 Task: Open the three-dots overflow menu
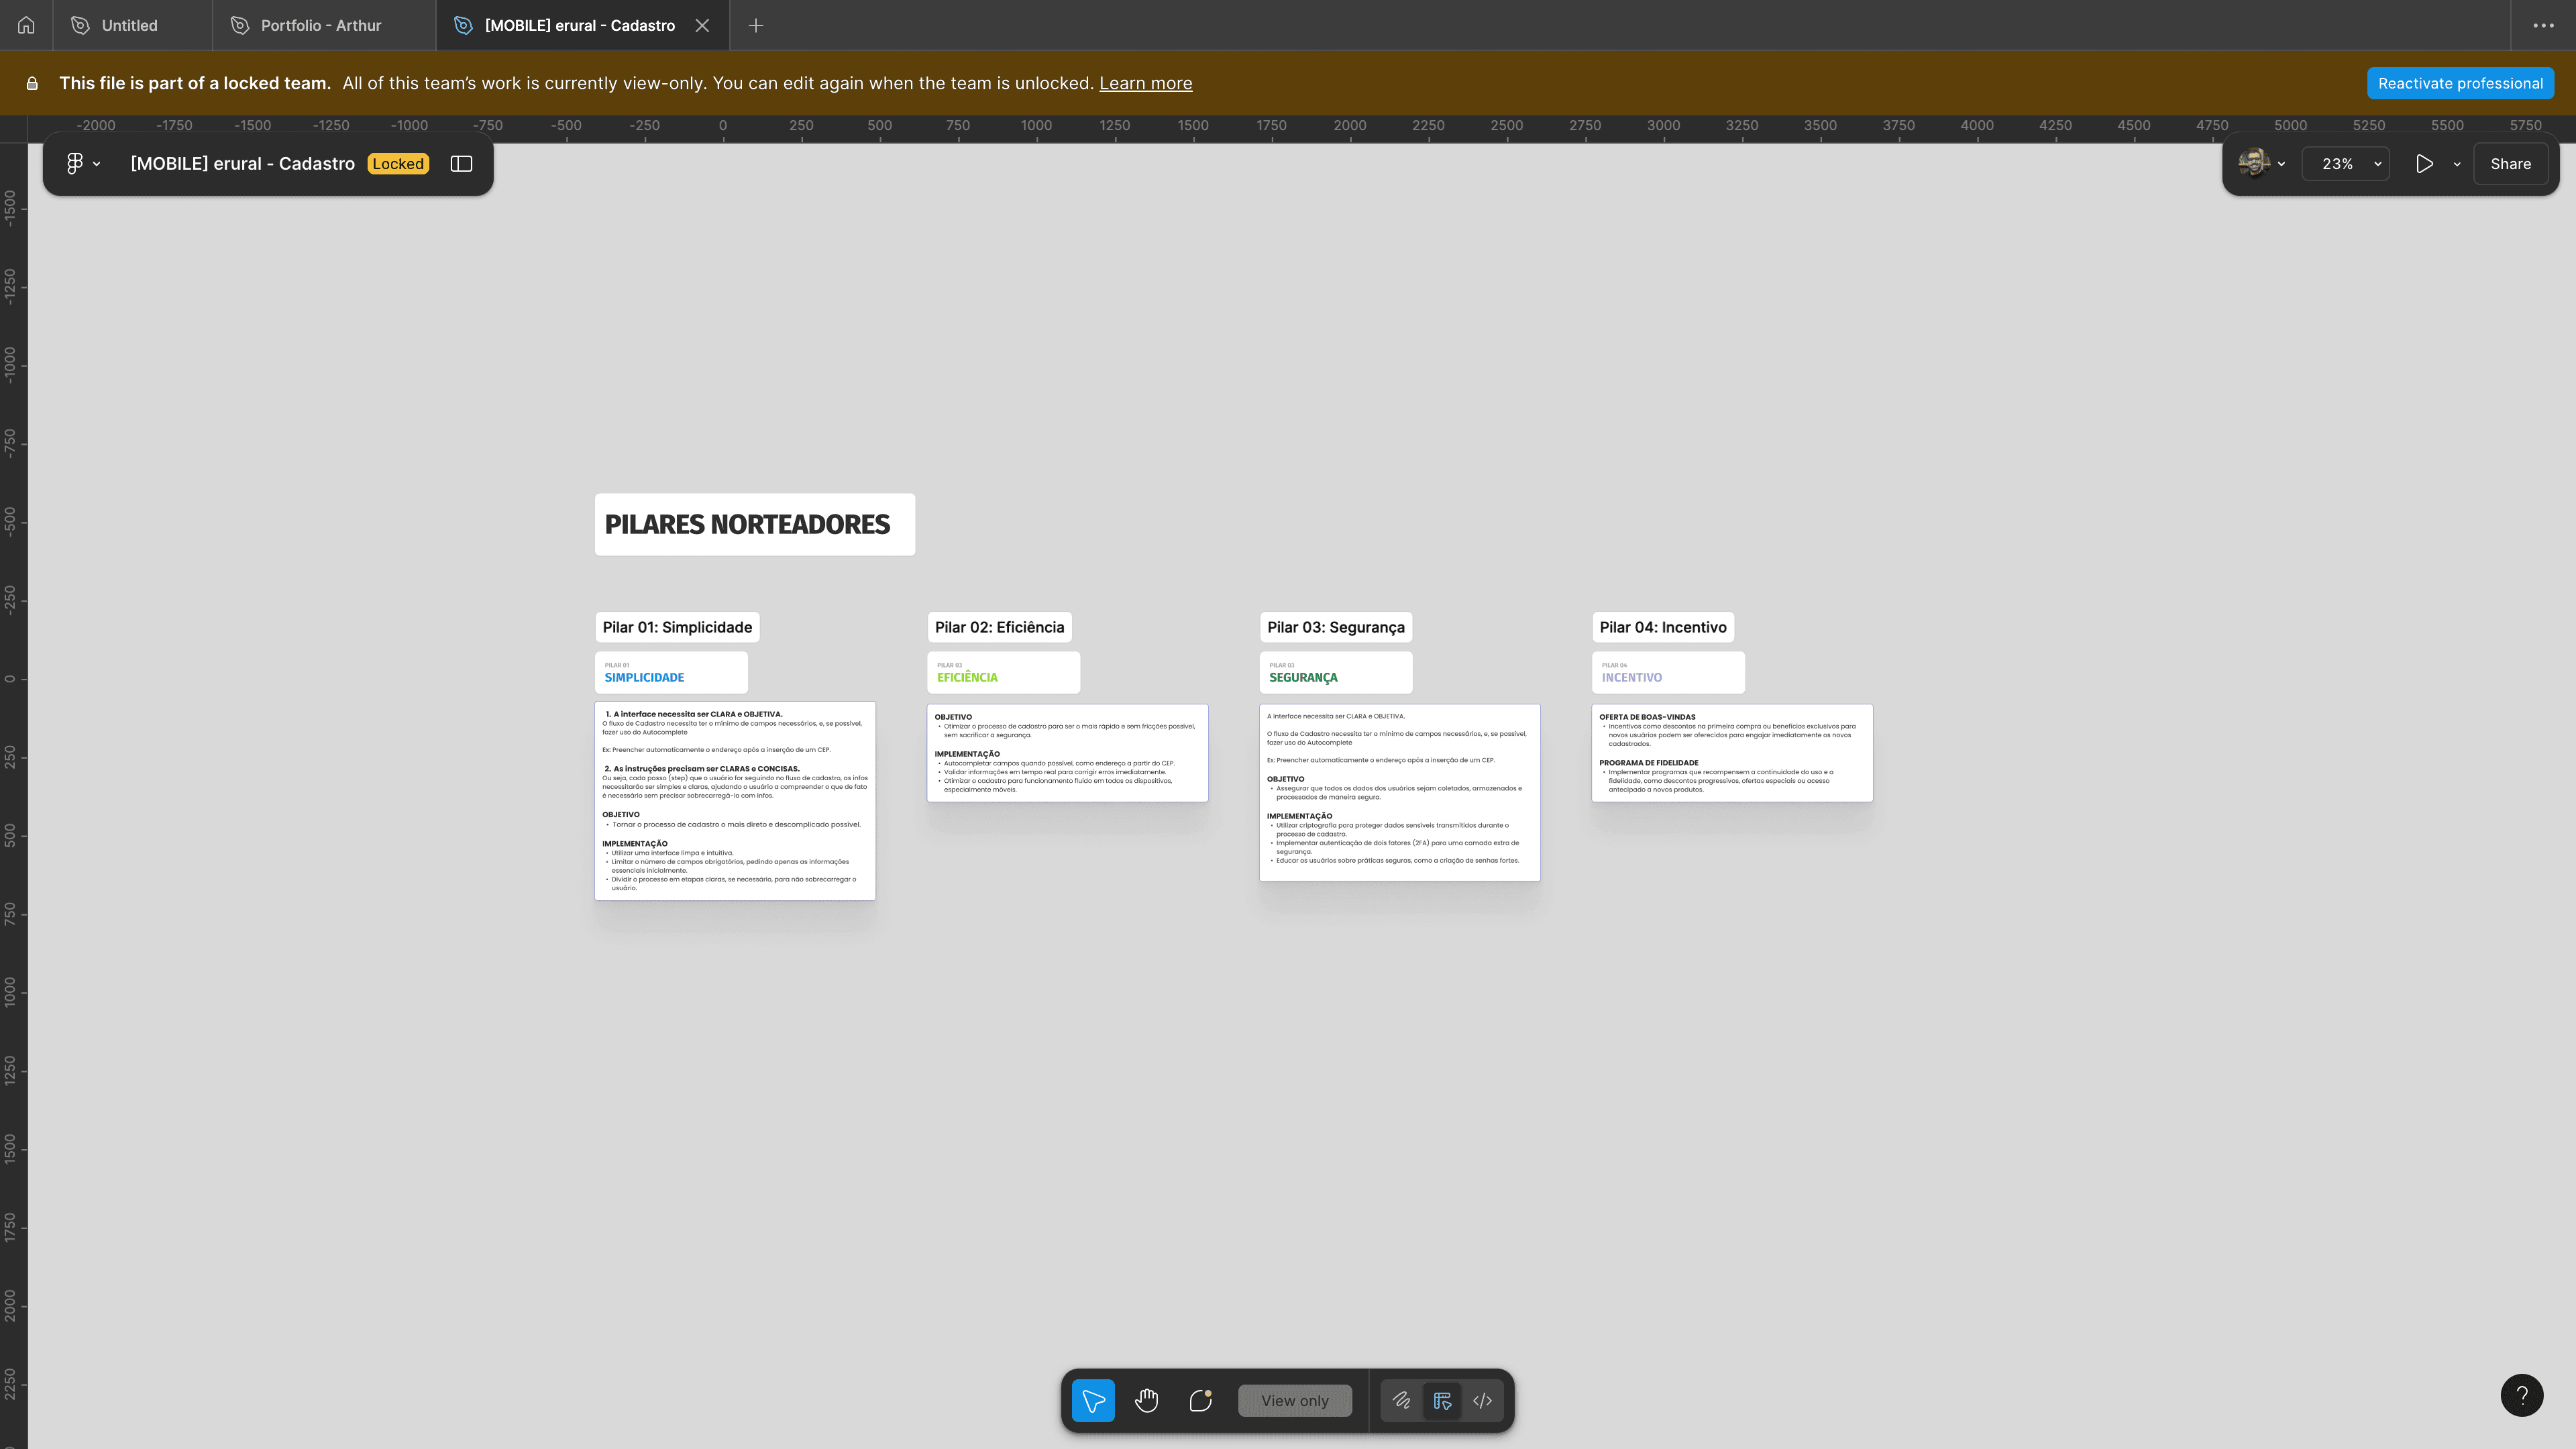[x=2543, y=25]
